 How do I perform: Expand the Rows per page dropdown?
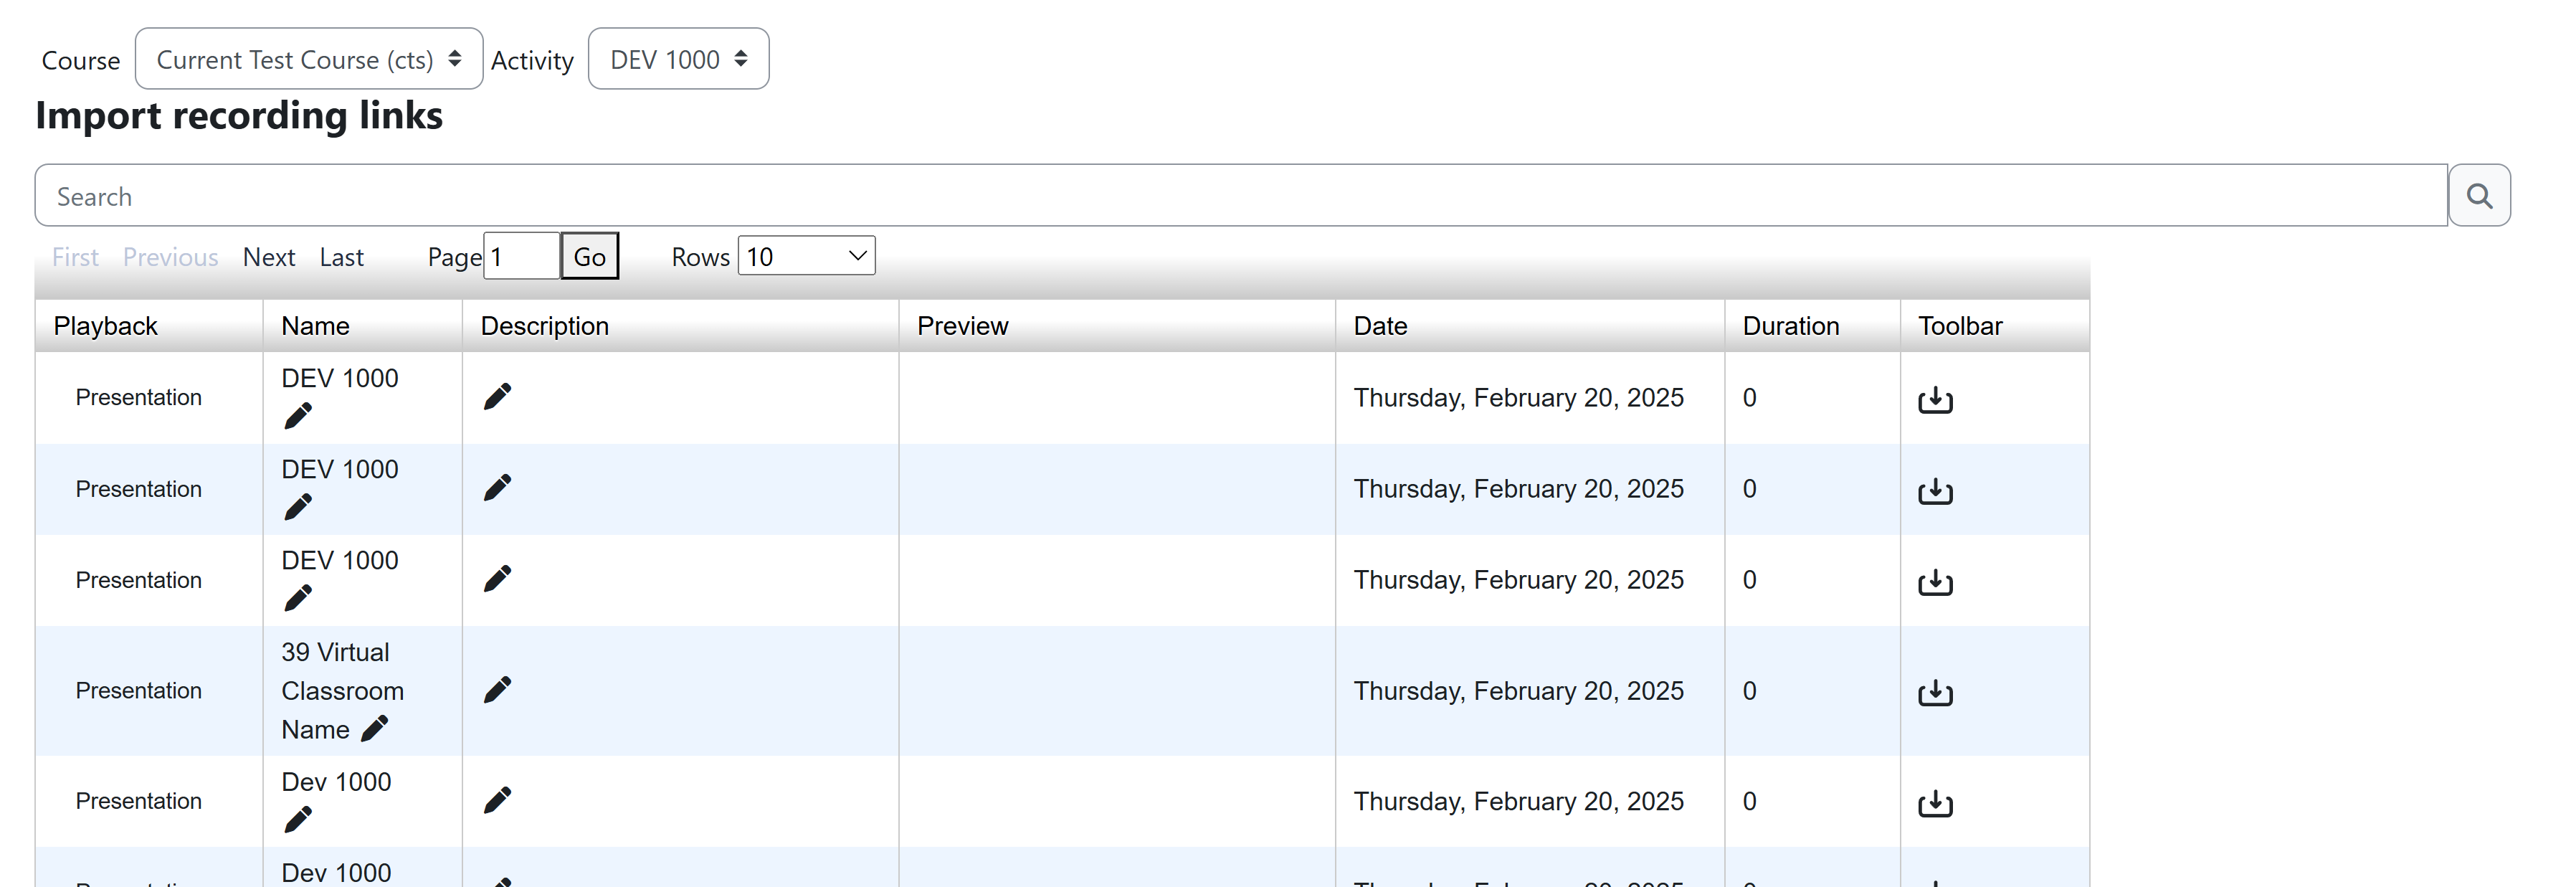click(x=806, y=256)
